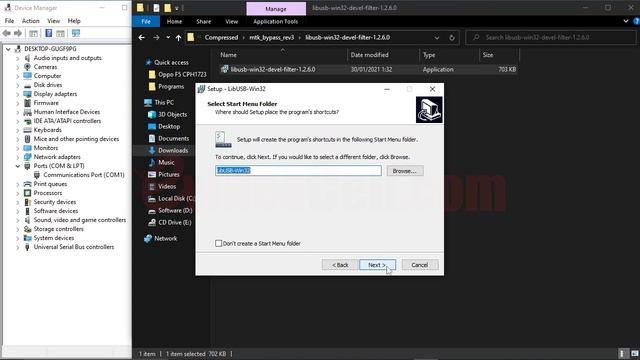Image resolution: width=640 pixels, height=360 pixels.
Task: Select System devices icon
Action: tap(27, 238)
